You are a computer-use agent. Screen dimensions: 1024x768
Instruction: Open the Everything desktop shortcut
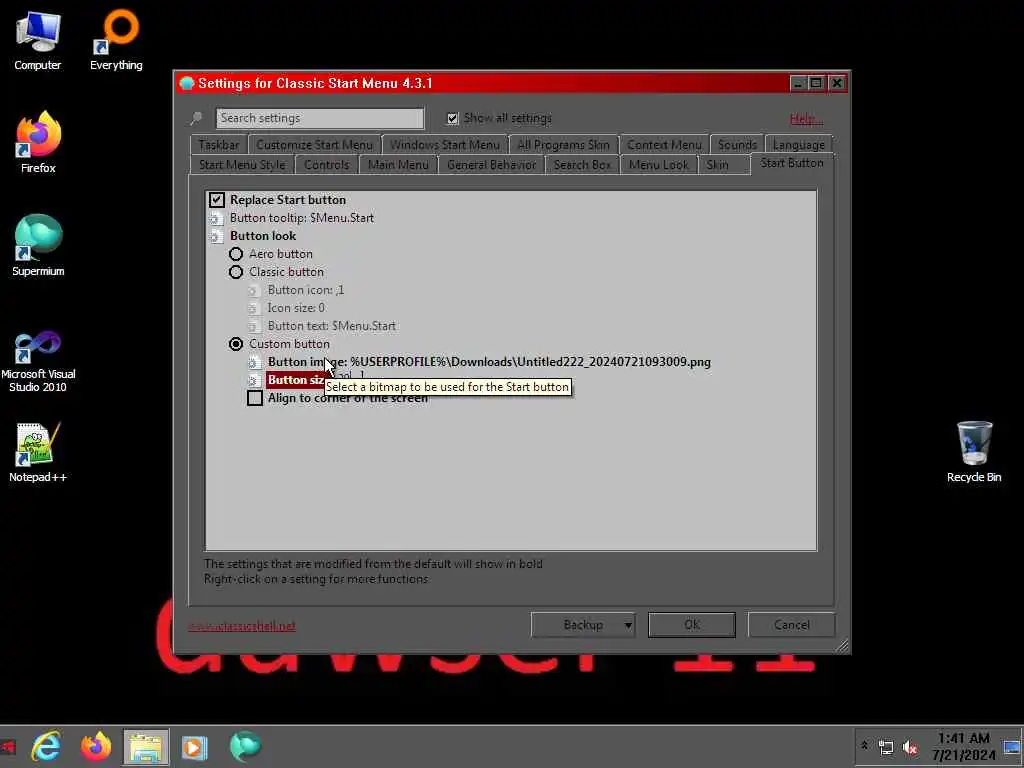click(x=116, y=40)
